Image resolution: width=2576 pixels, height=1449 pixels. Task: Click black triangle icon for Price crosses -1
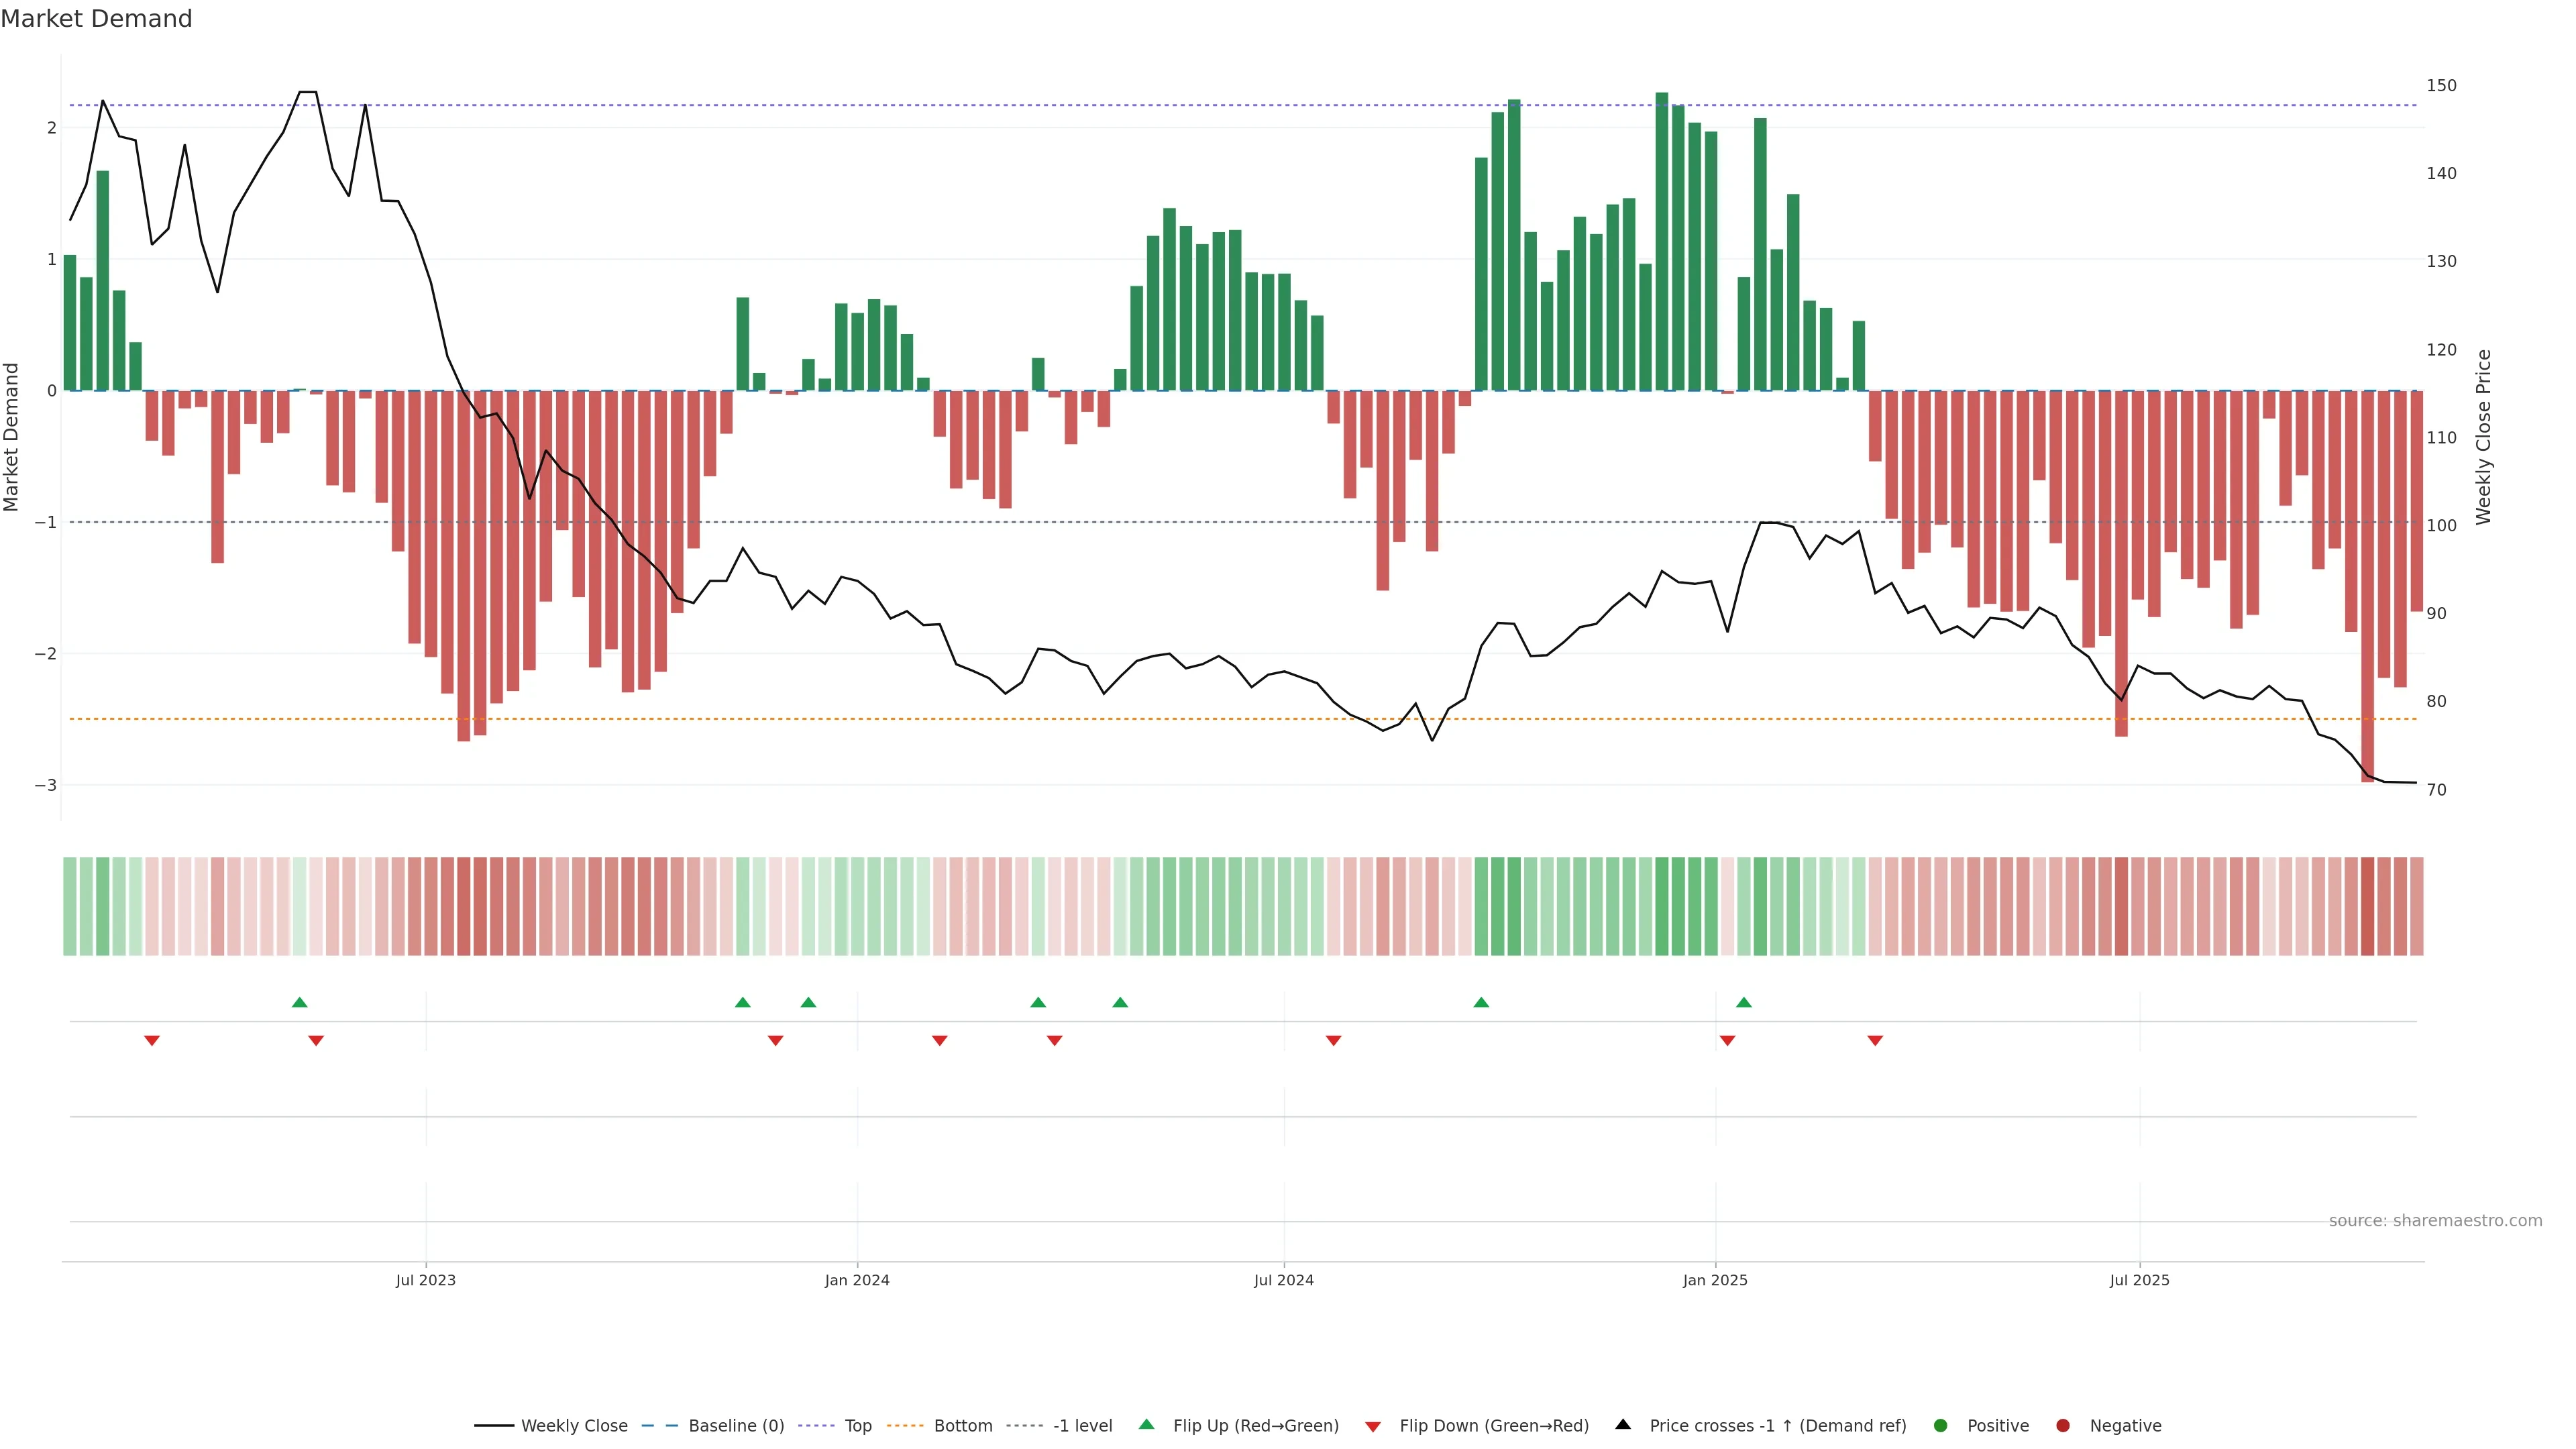(1623, 1424)
